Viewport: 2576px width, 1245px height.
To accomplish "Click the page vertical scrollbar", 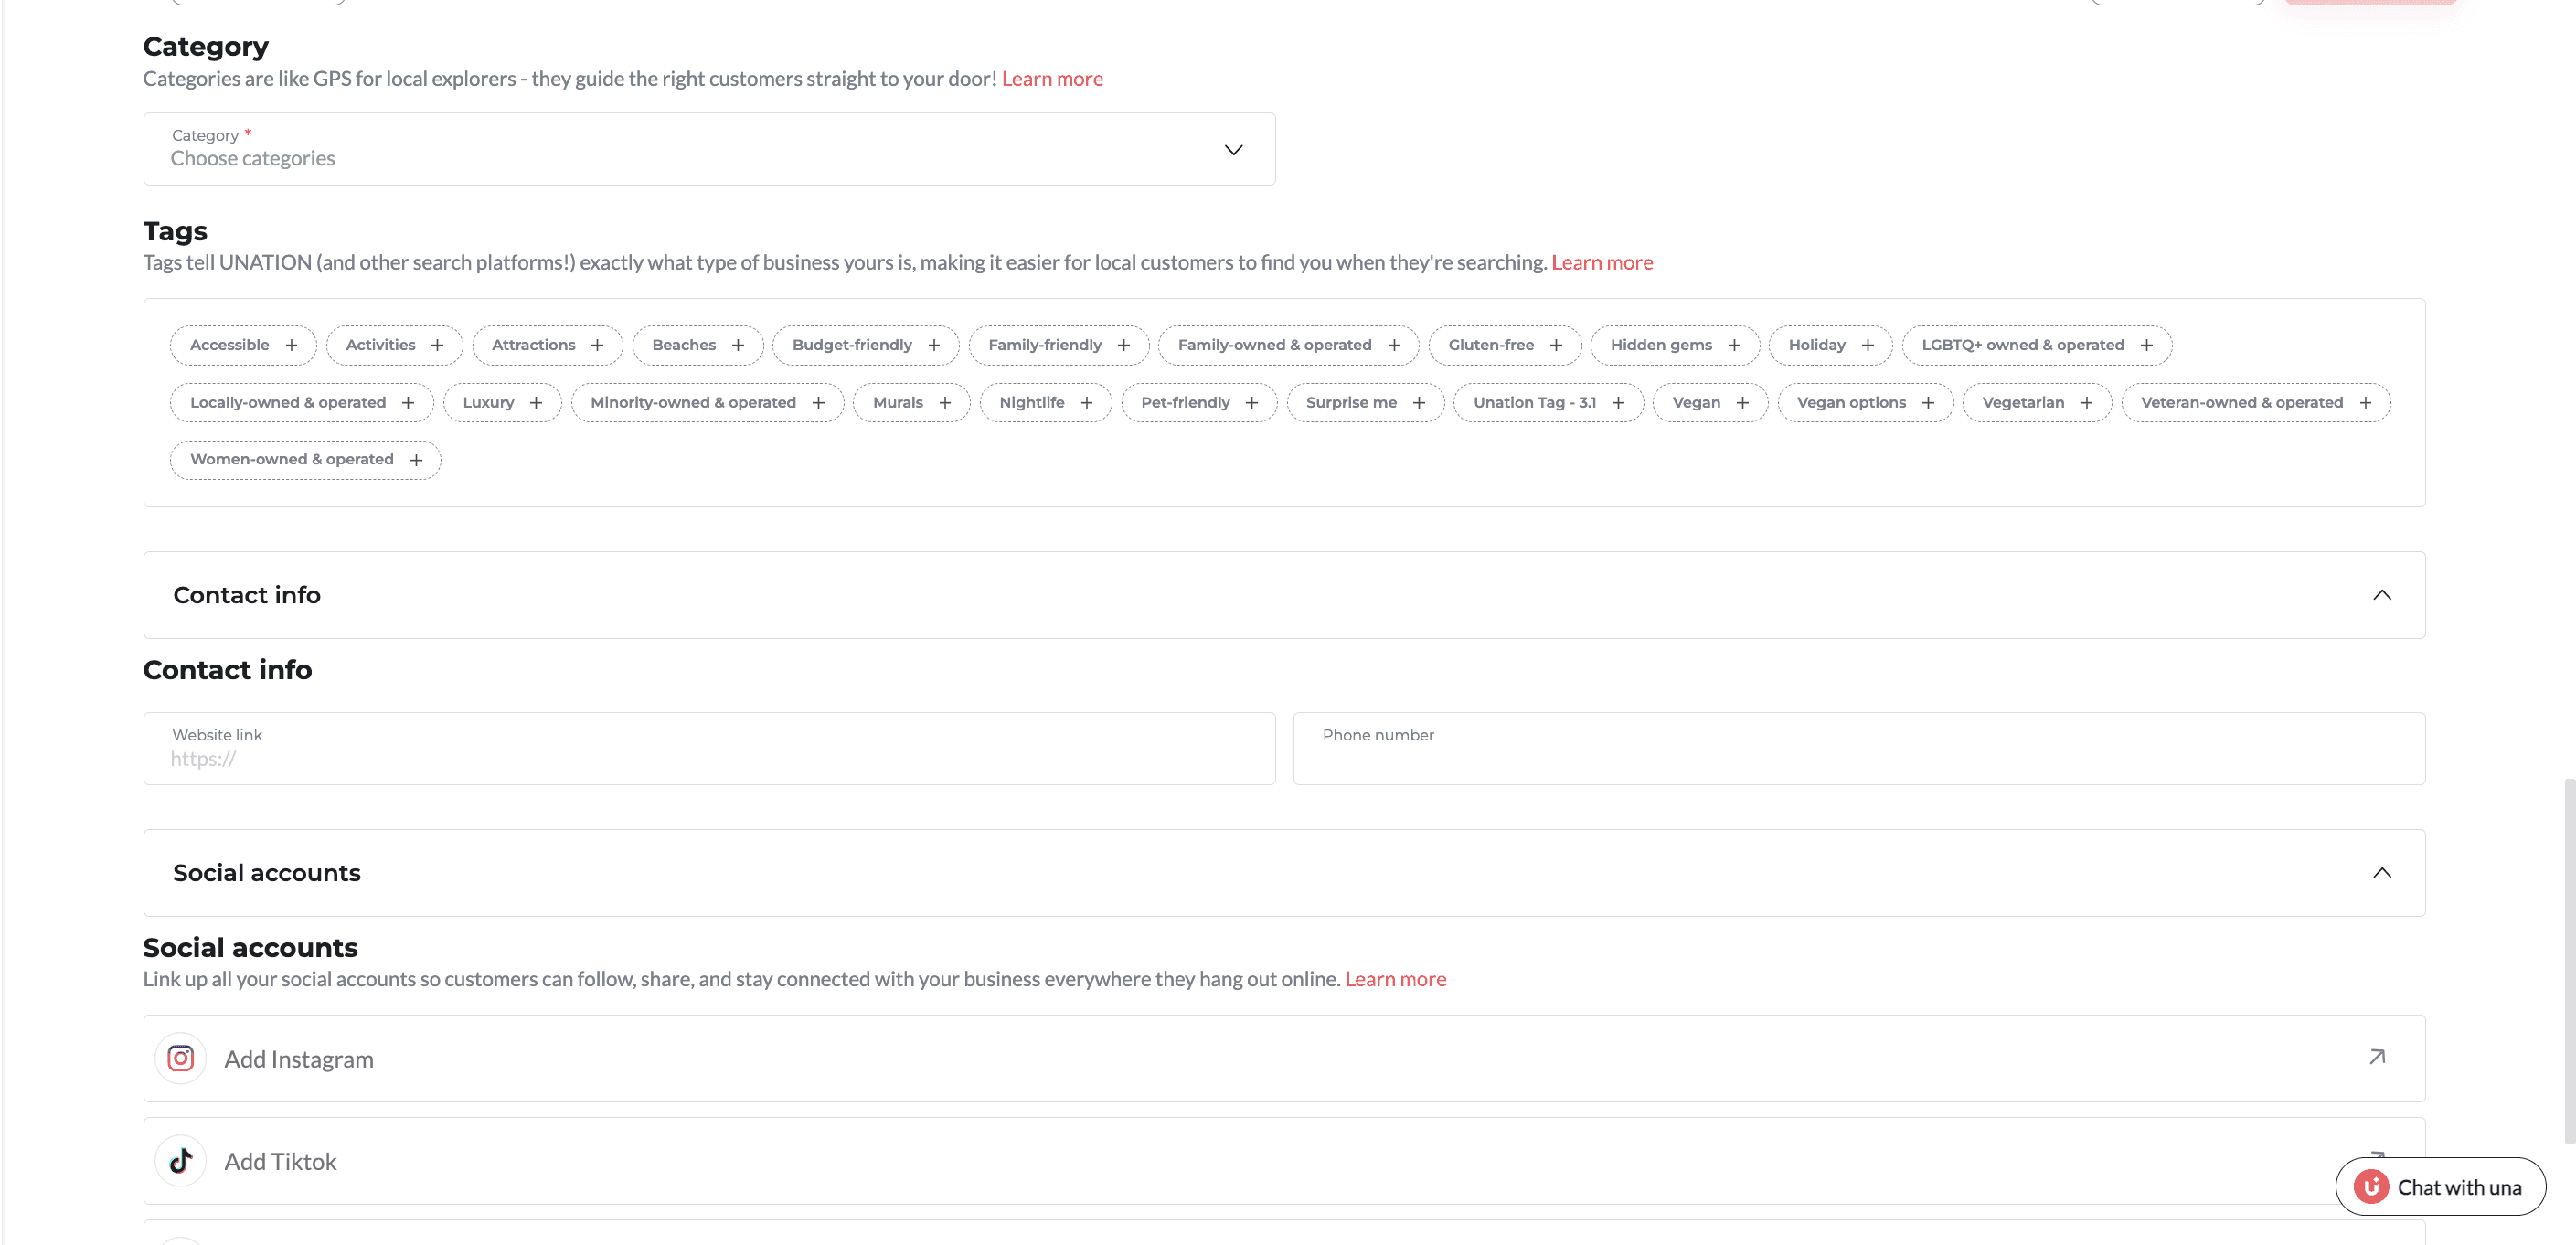I will tap(2568, 960).
